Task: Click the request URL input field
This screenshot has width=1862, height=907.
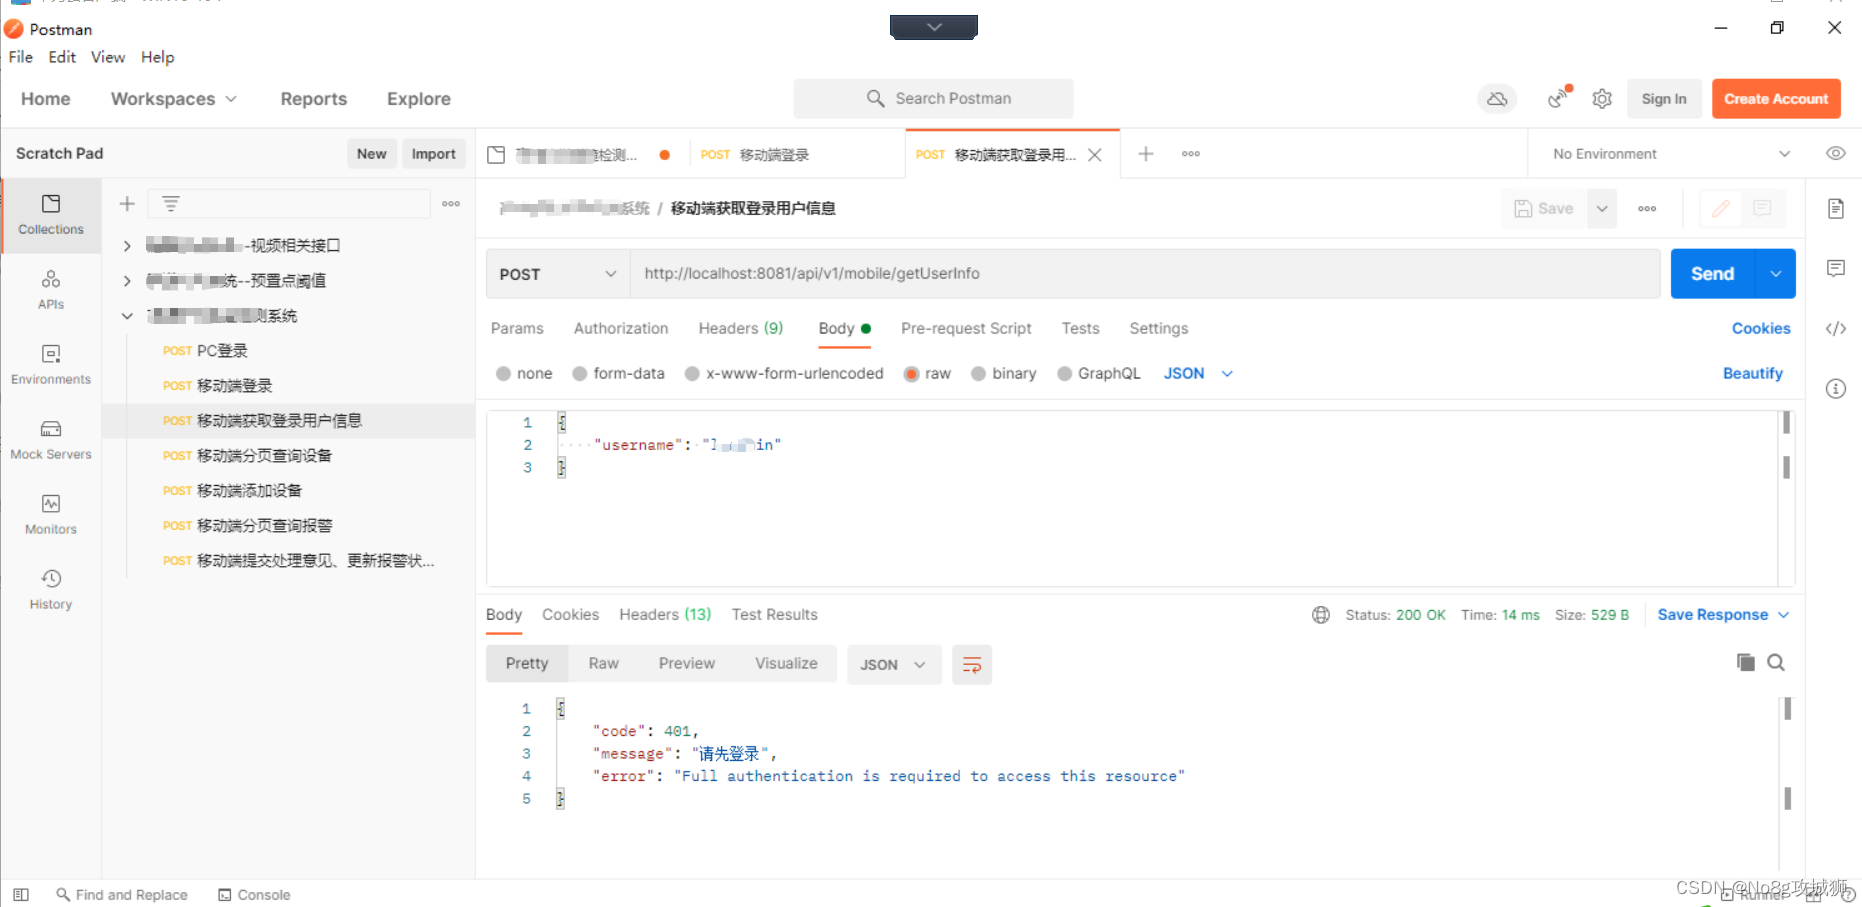Action: tap(1145, 274)
